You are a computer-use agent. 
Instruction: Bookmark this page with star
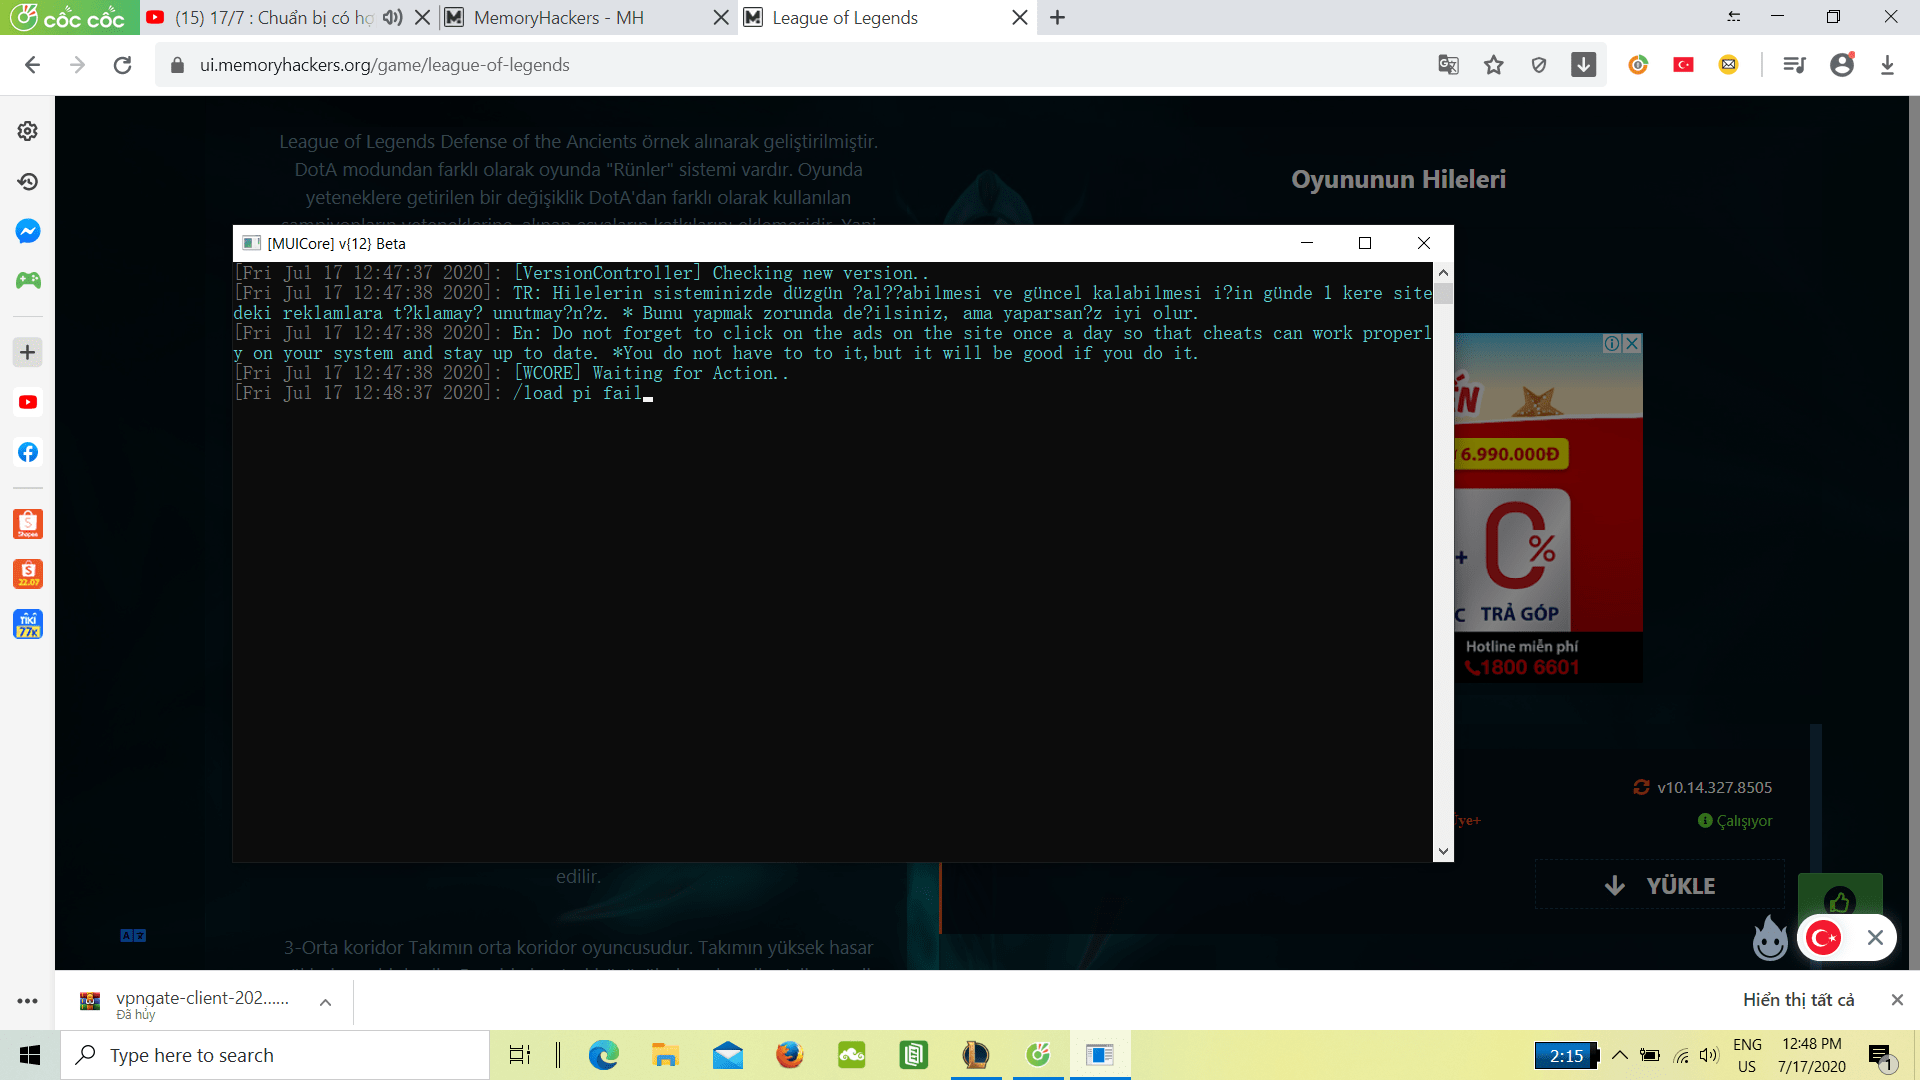coord(1494,65)
